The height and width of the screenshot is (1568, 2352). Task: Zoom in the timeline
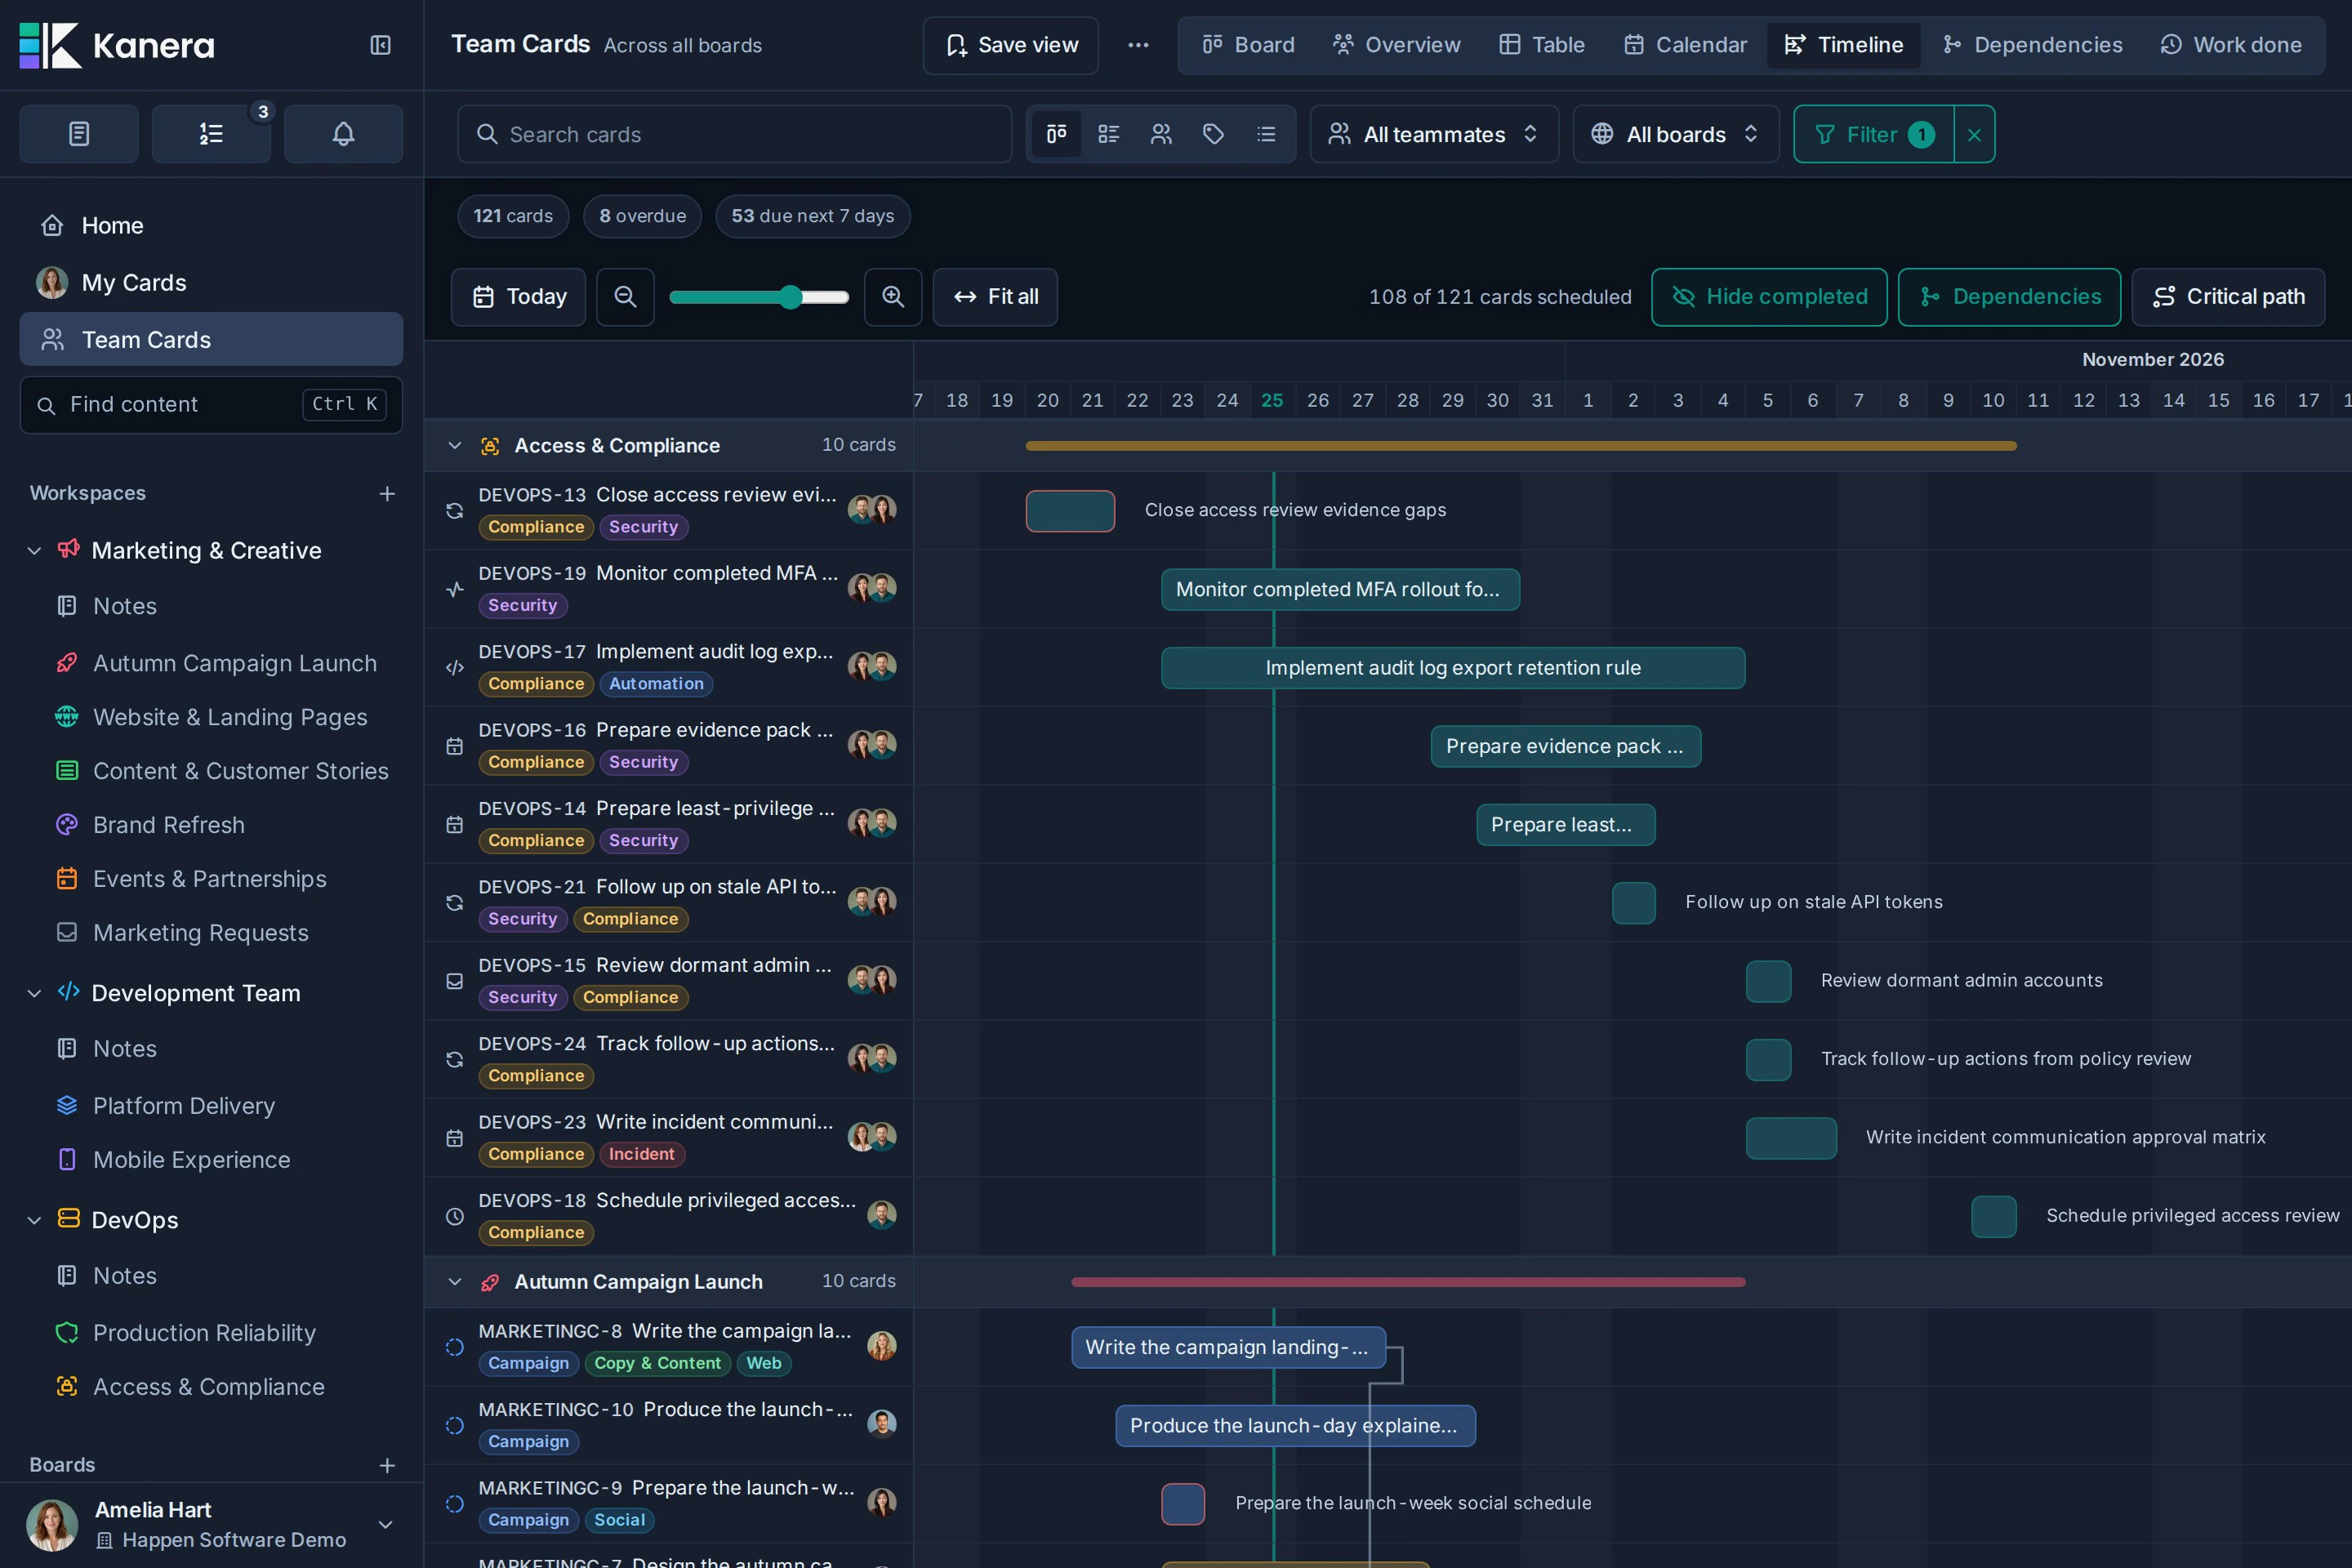coord(893,297)
